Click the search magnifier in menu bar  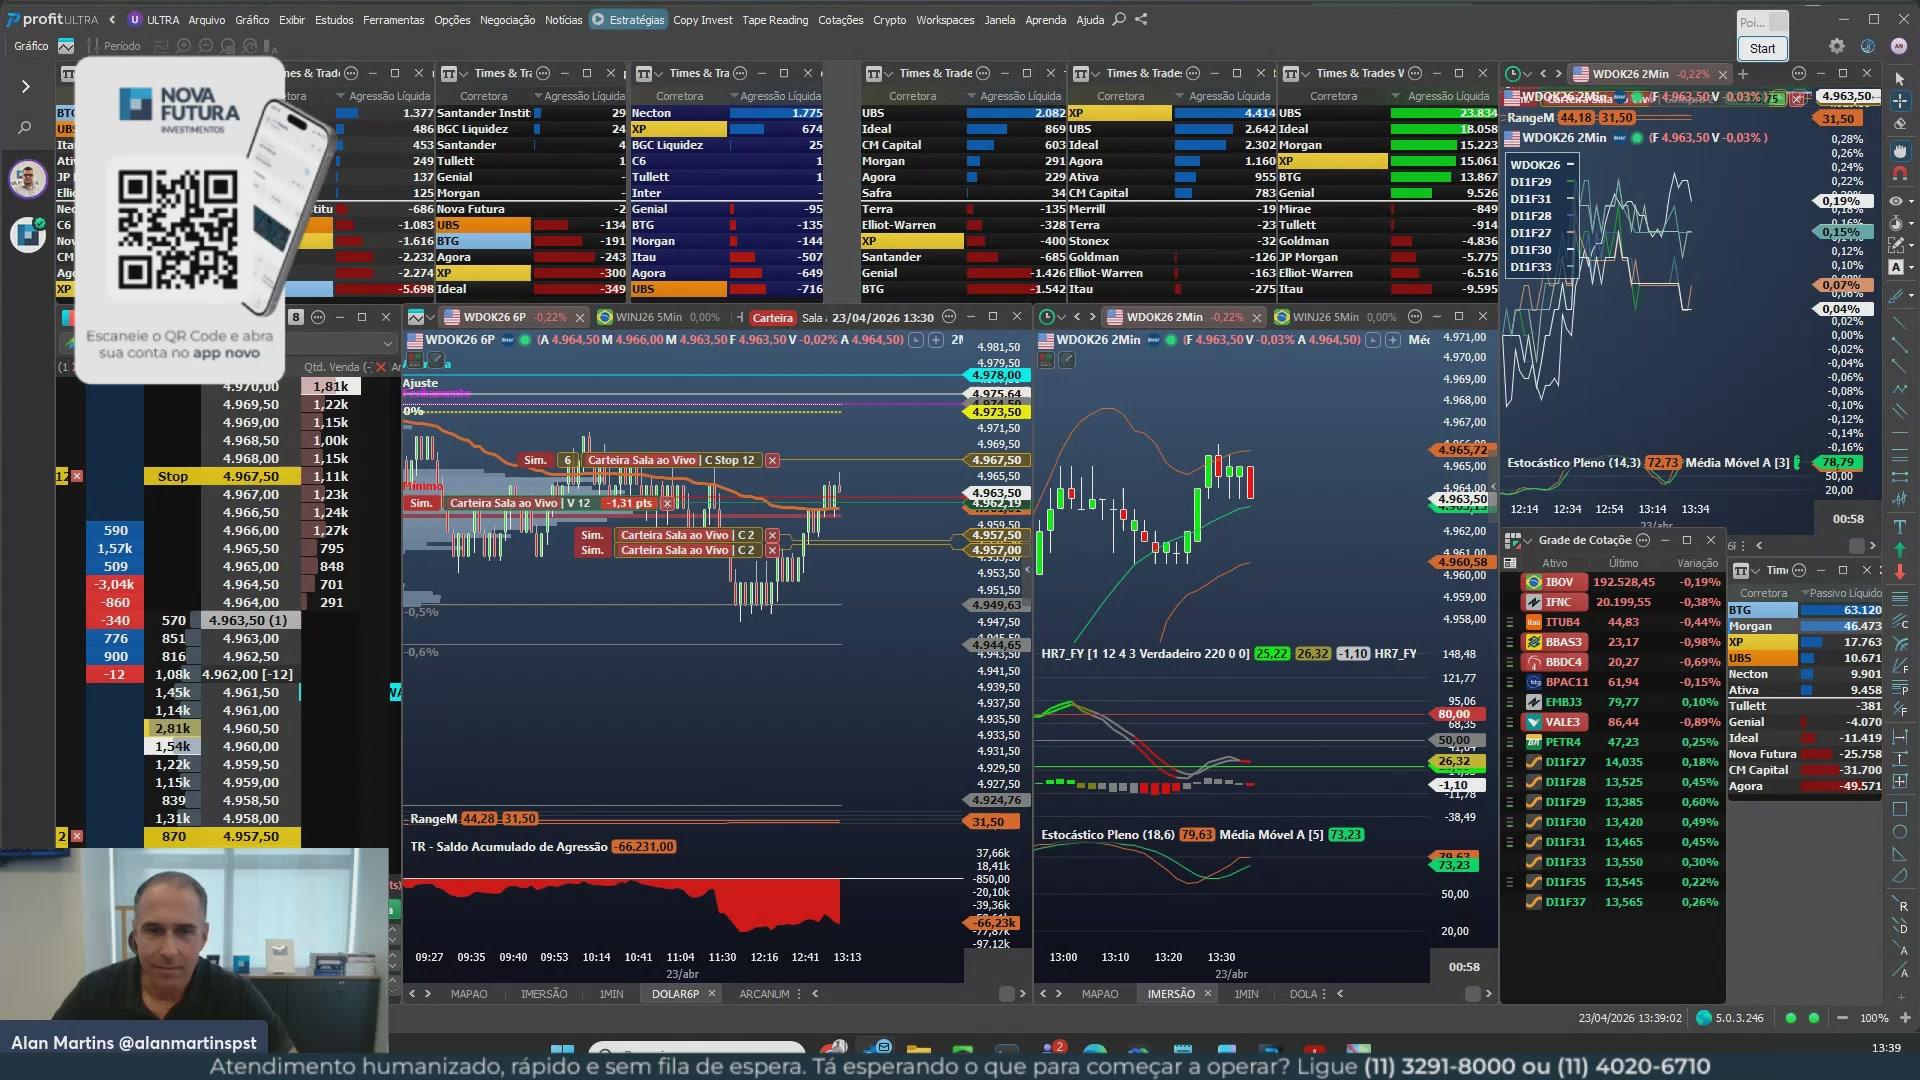pyautogui.click(x=1119, y=19)
